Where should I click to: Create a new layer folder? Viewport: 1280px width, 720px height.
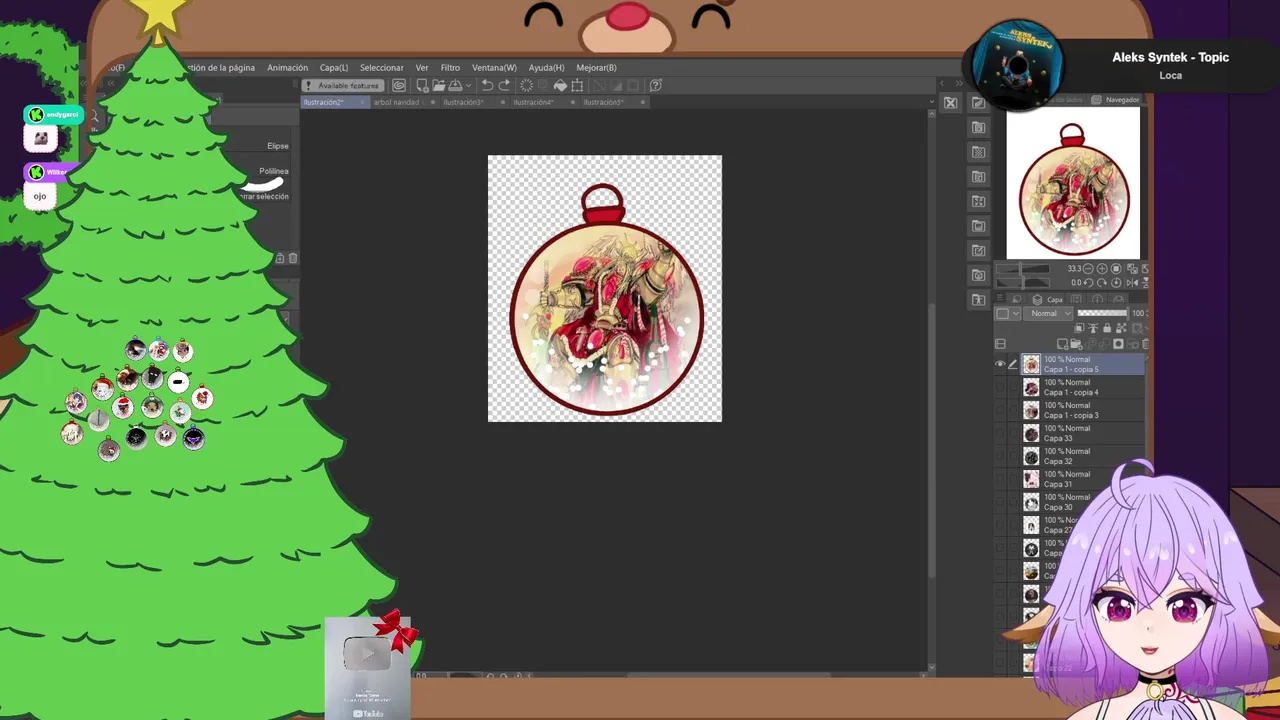(1076, 344)
